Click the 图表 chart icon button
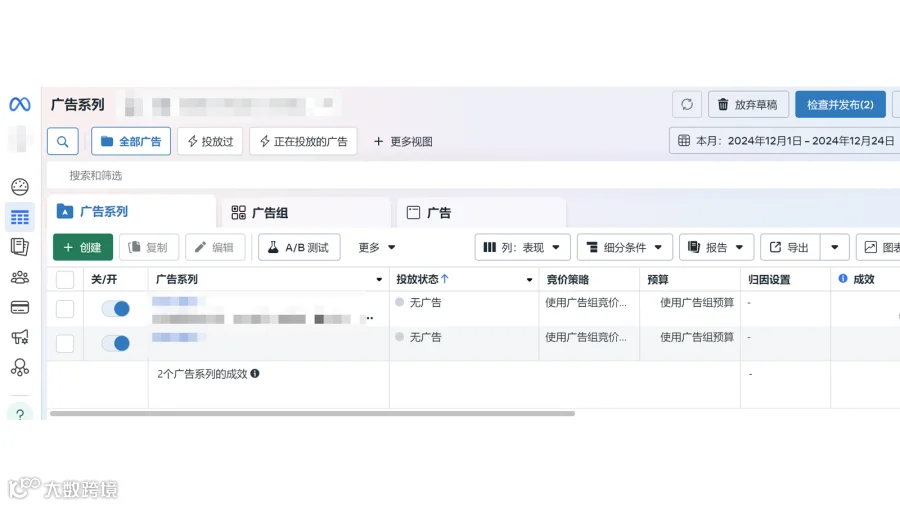This screenshot has width=900, height=506. (x=879, y=247)
